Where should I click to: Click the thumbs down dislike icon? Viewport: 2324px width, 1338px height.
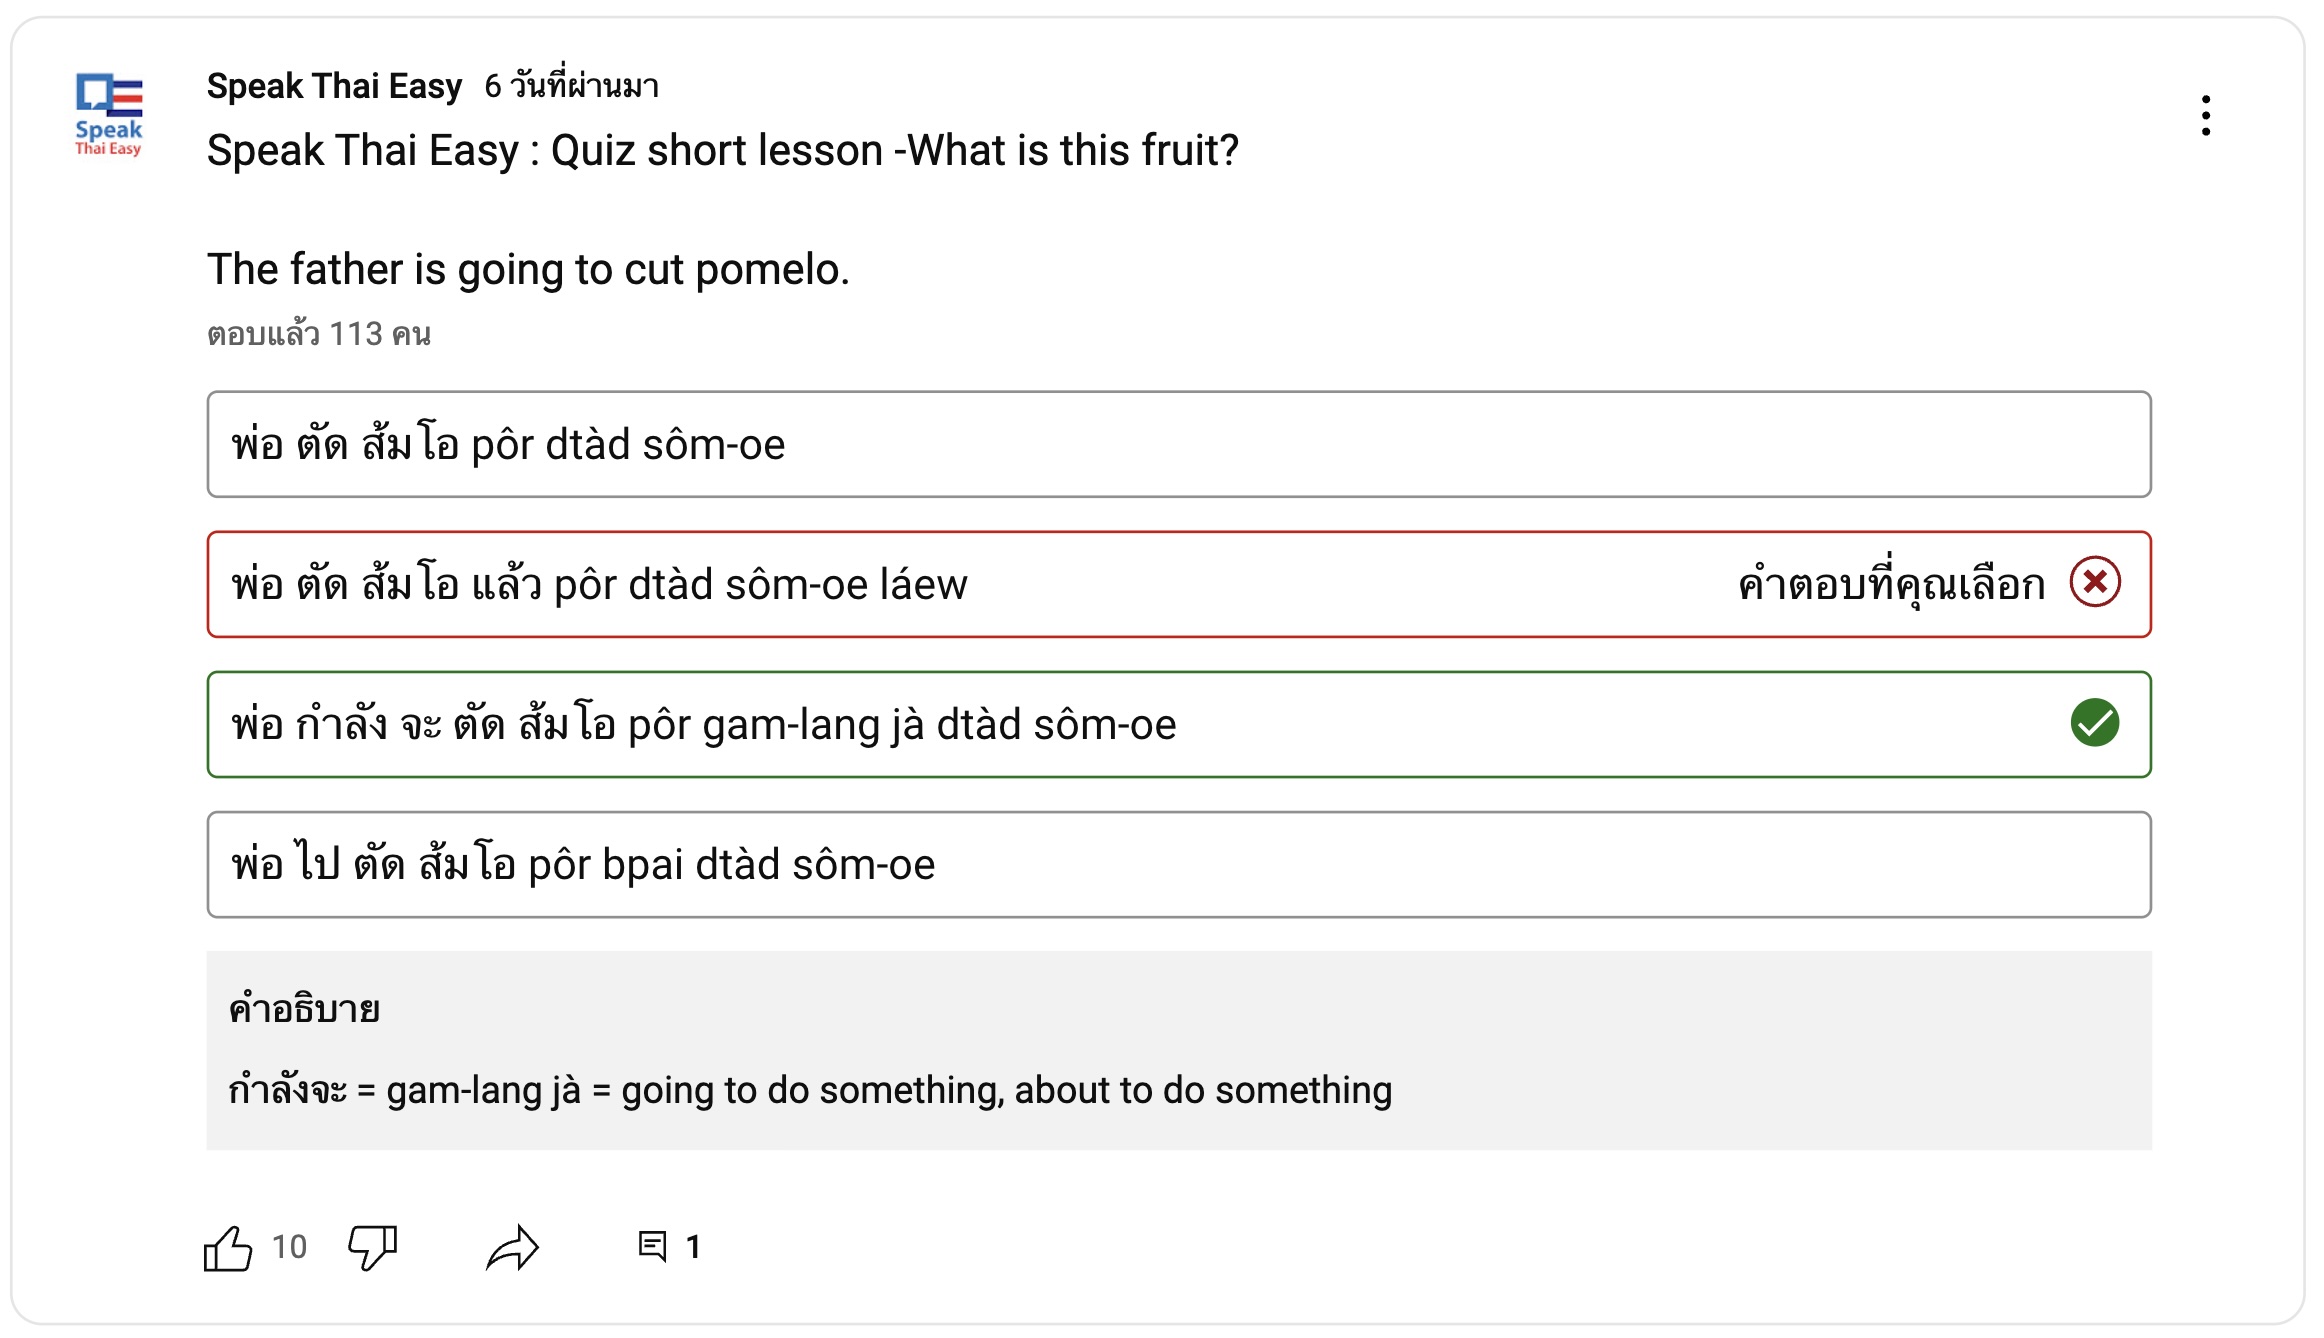pos(373,1248)
